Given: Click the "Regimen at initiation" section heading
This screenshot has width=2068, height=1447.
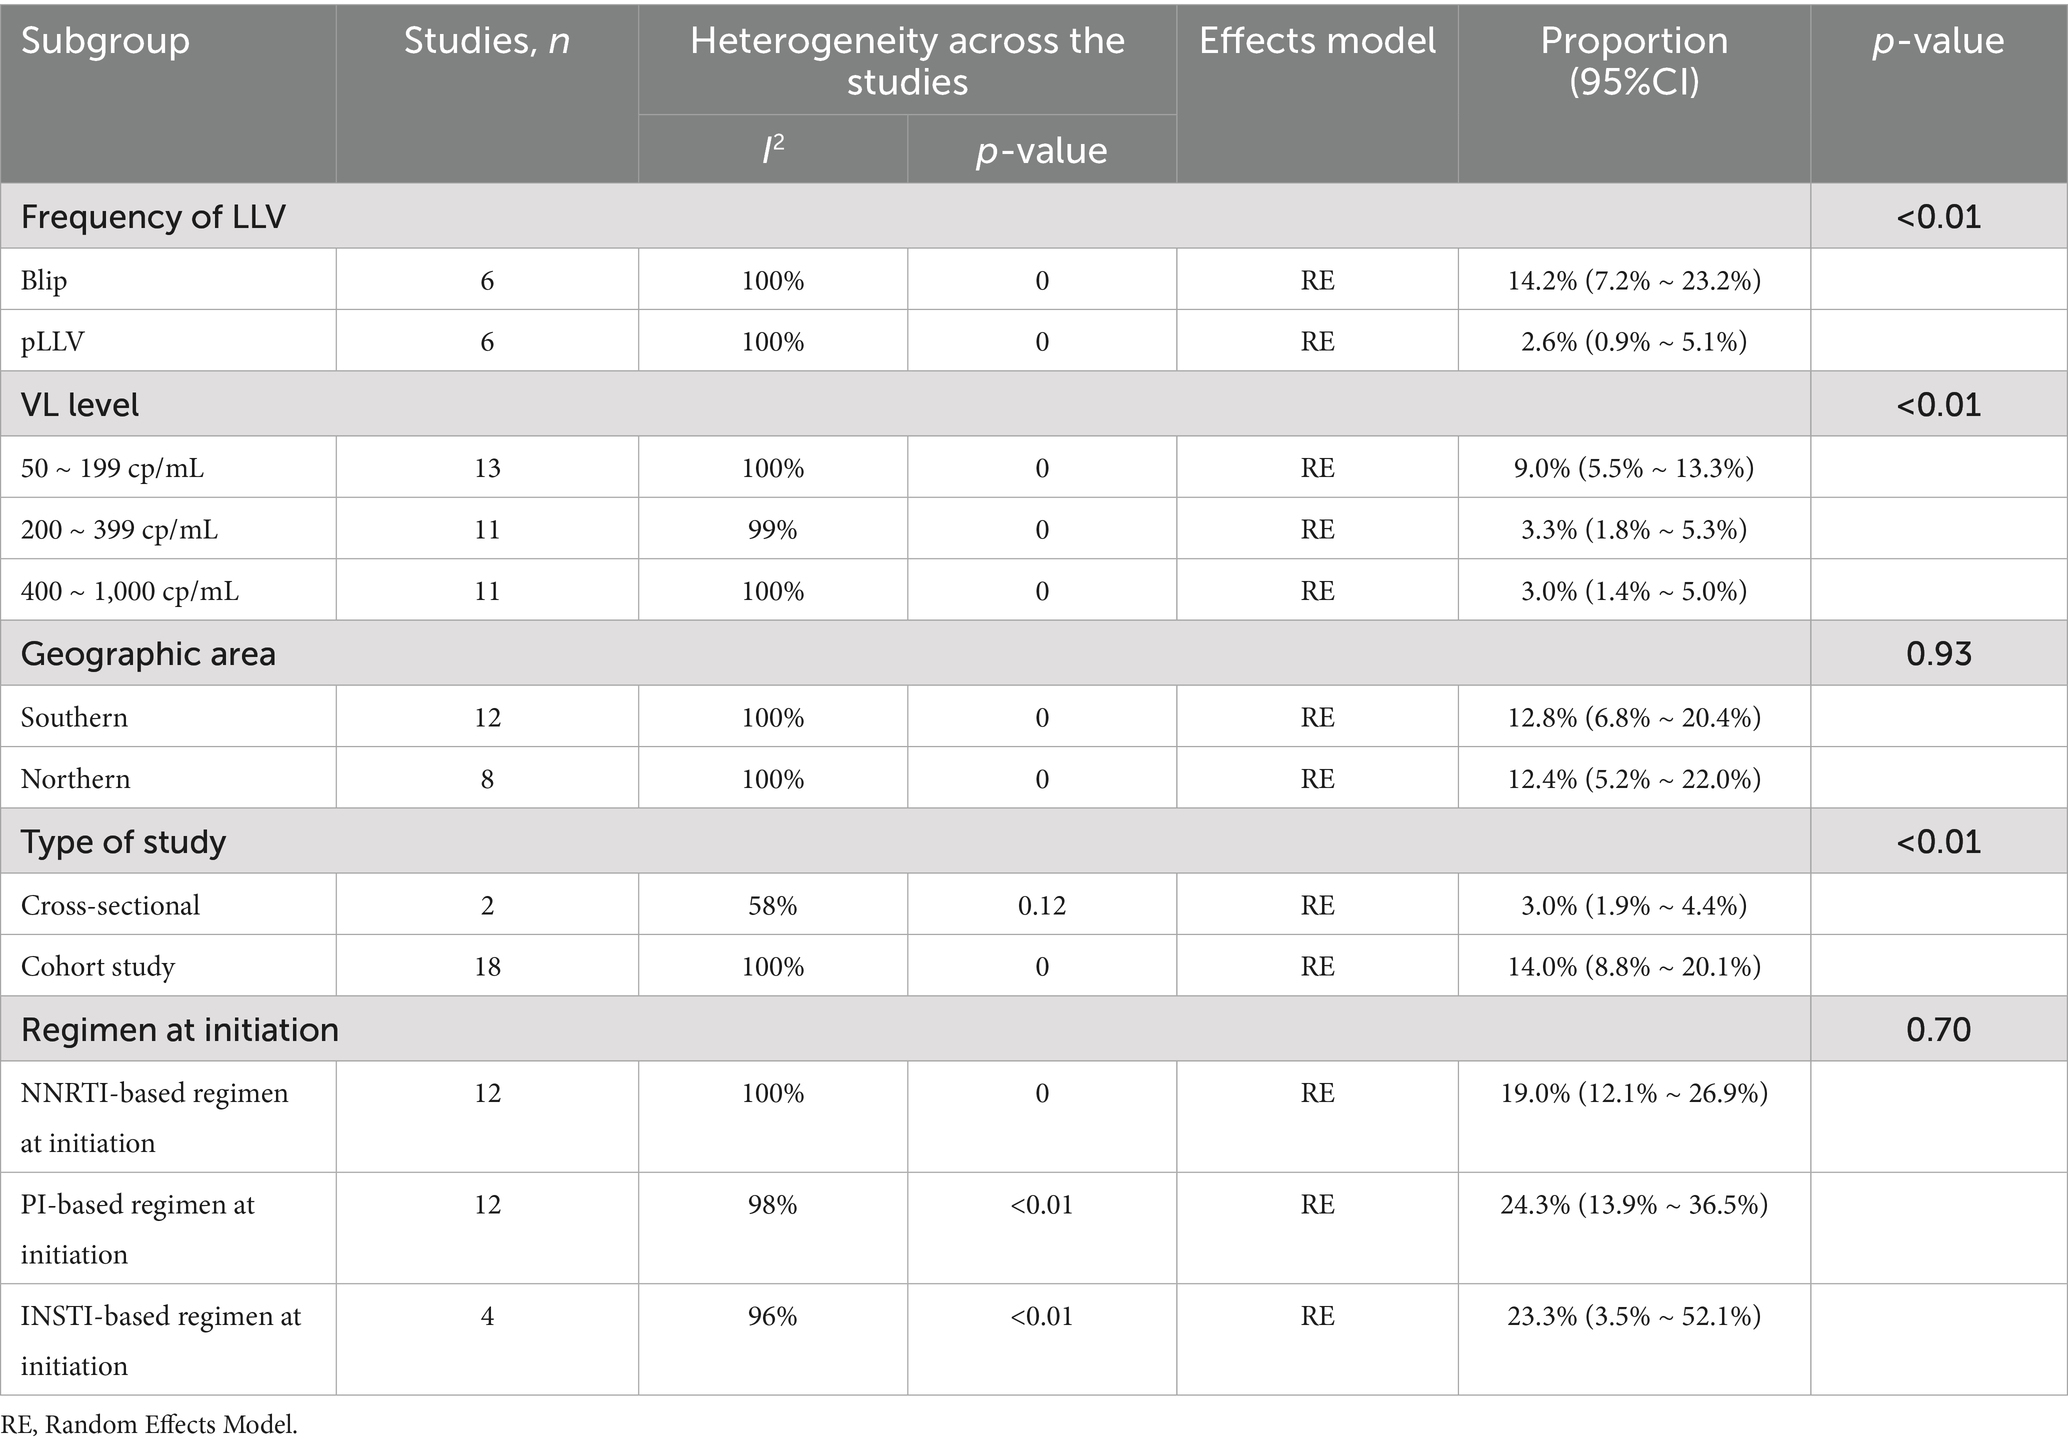Looking at the screenshot, I should point(180,1030).
